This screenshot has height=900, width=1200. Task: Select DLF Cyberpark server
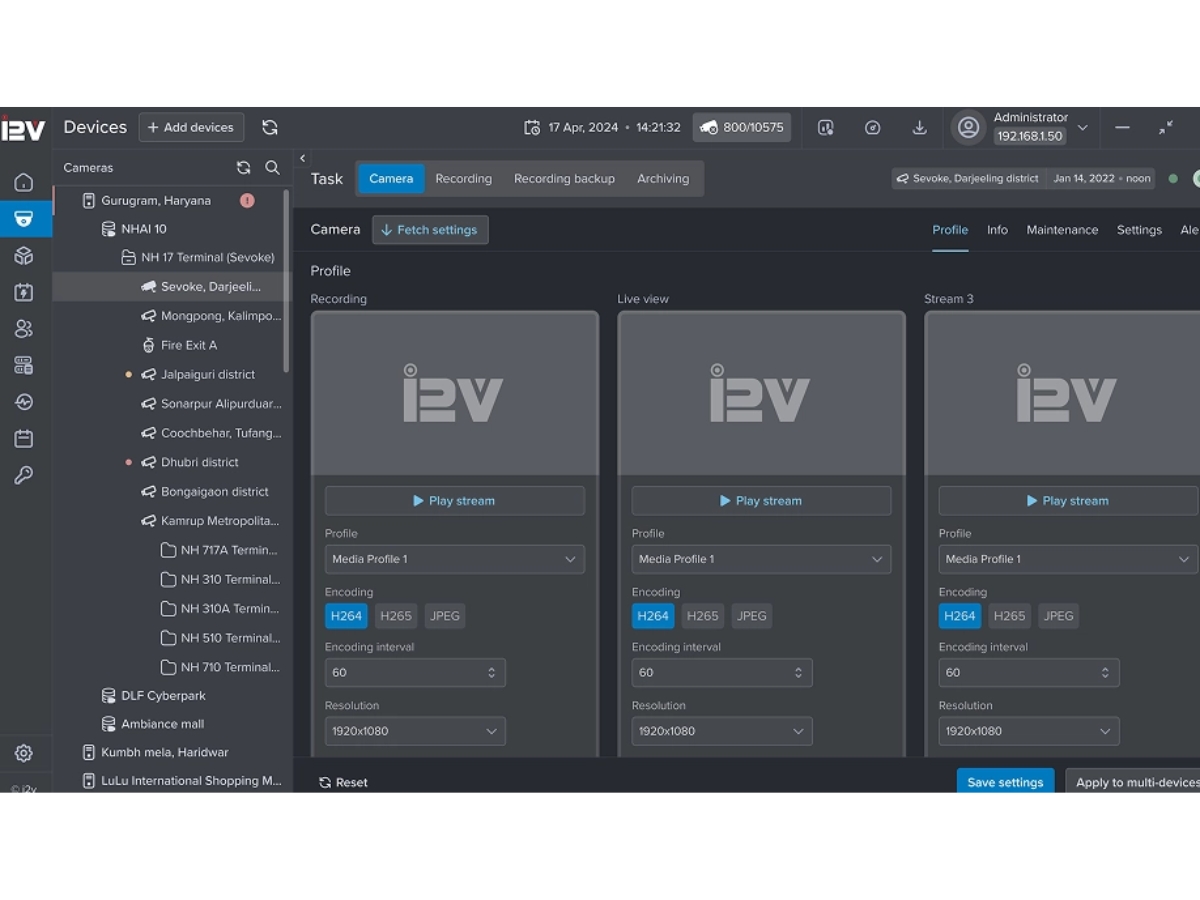[155, 695]
